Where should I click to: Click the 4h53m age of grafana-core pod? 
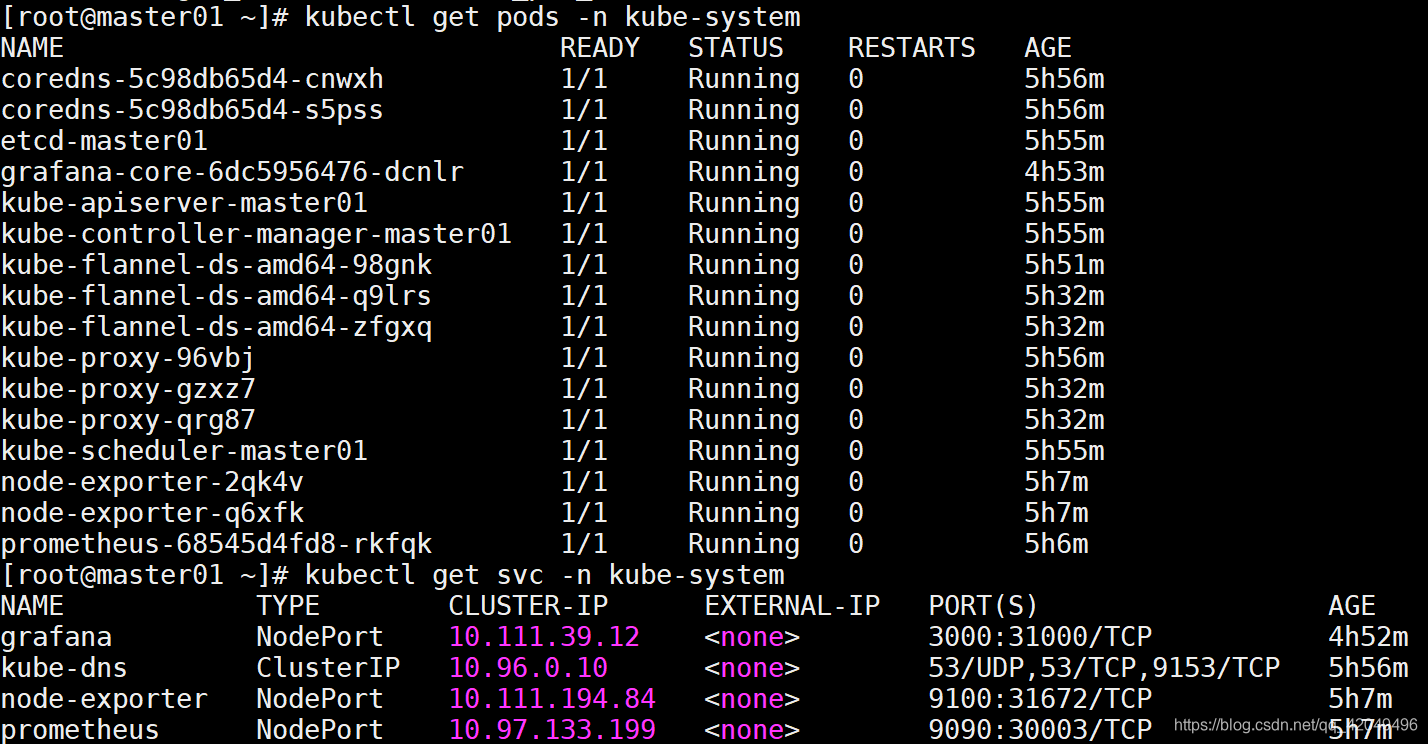click(1064, 172)
